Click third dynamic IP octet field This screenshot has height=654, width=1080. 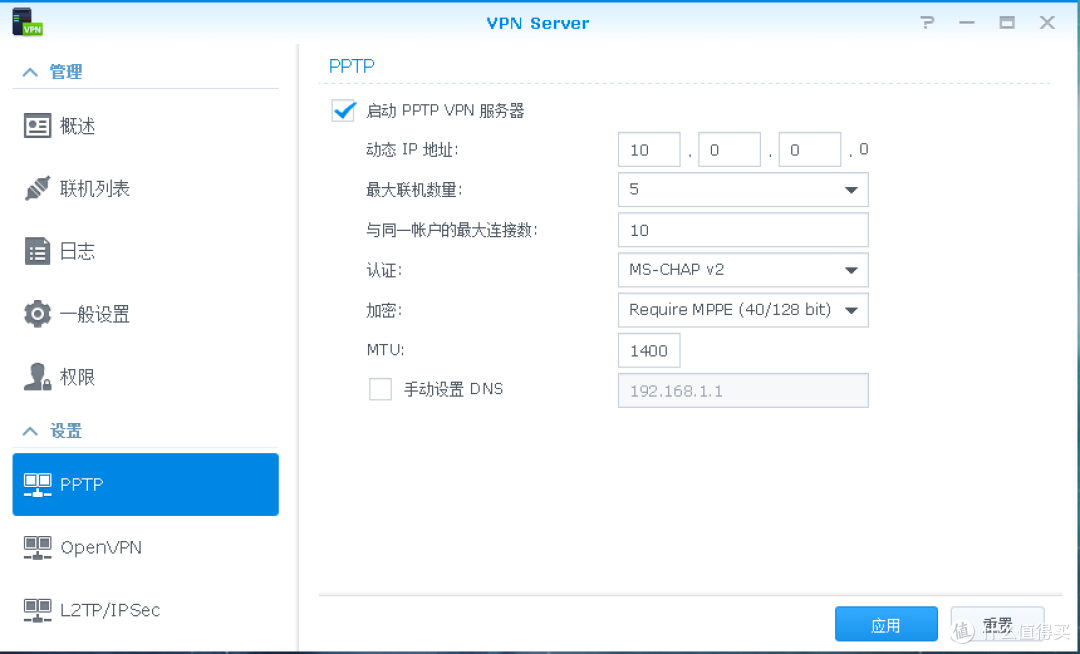coord(810,149)
